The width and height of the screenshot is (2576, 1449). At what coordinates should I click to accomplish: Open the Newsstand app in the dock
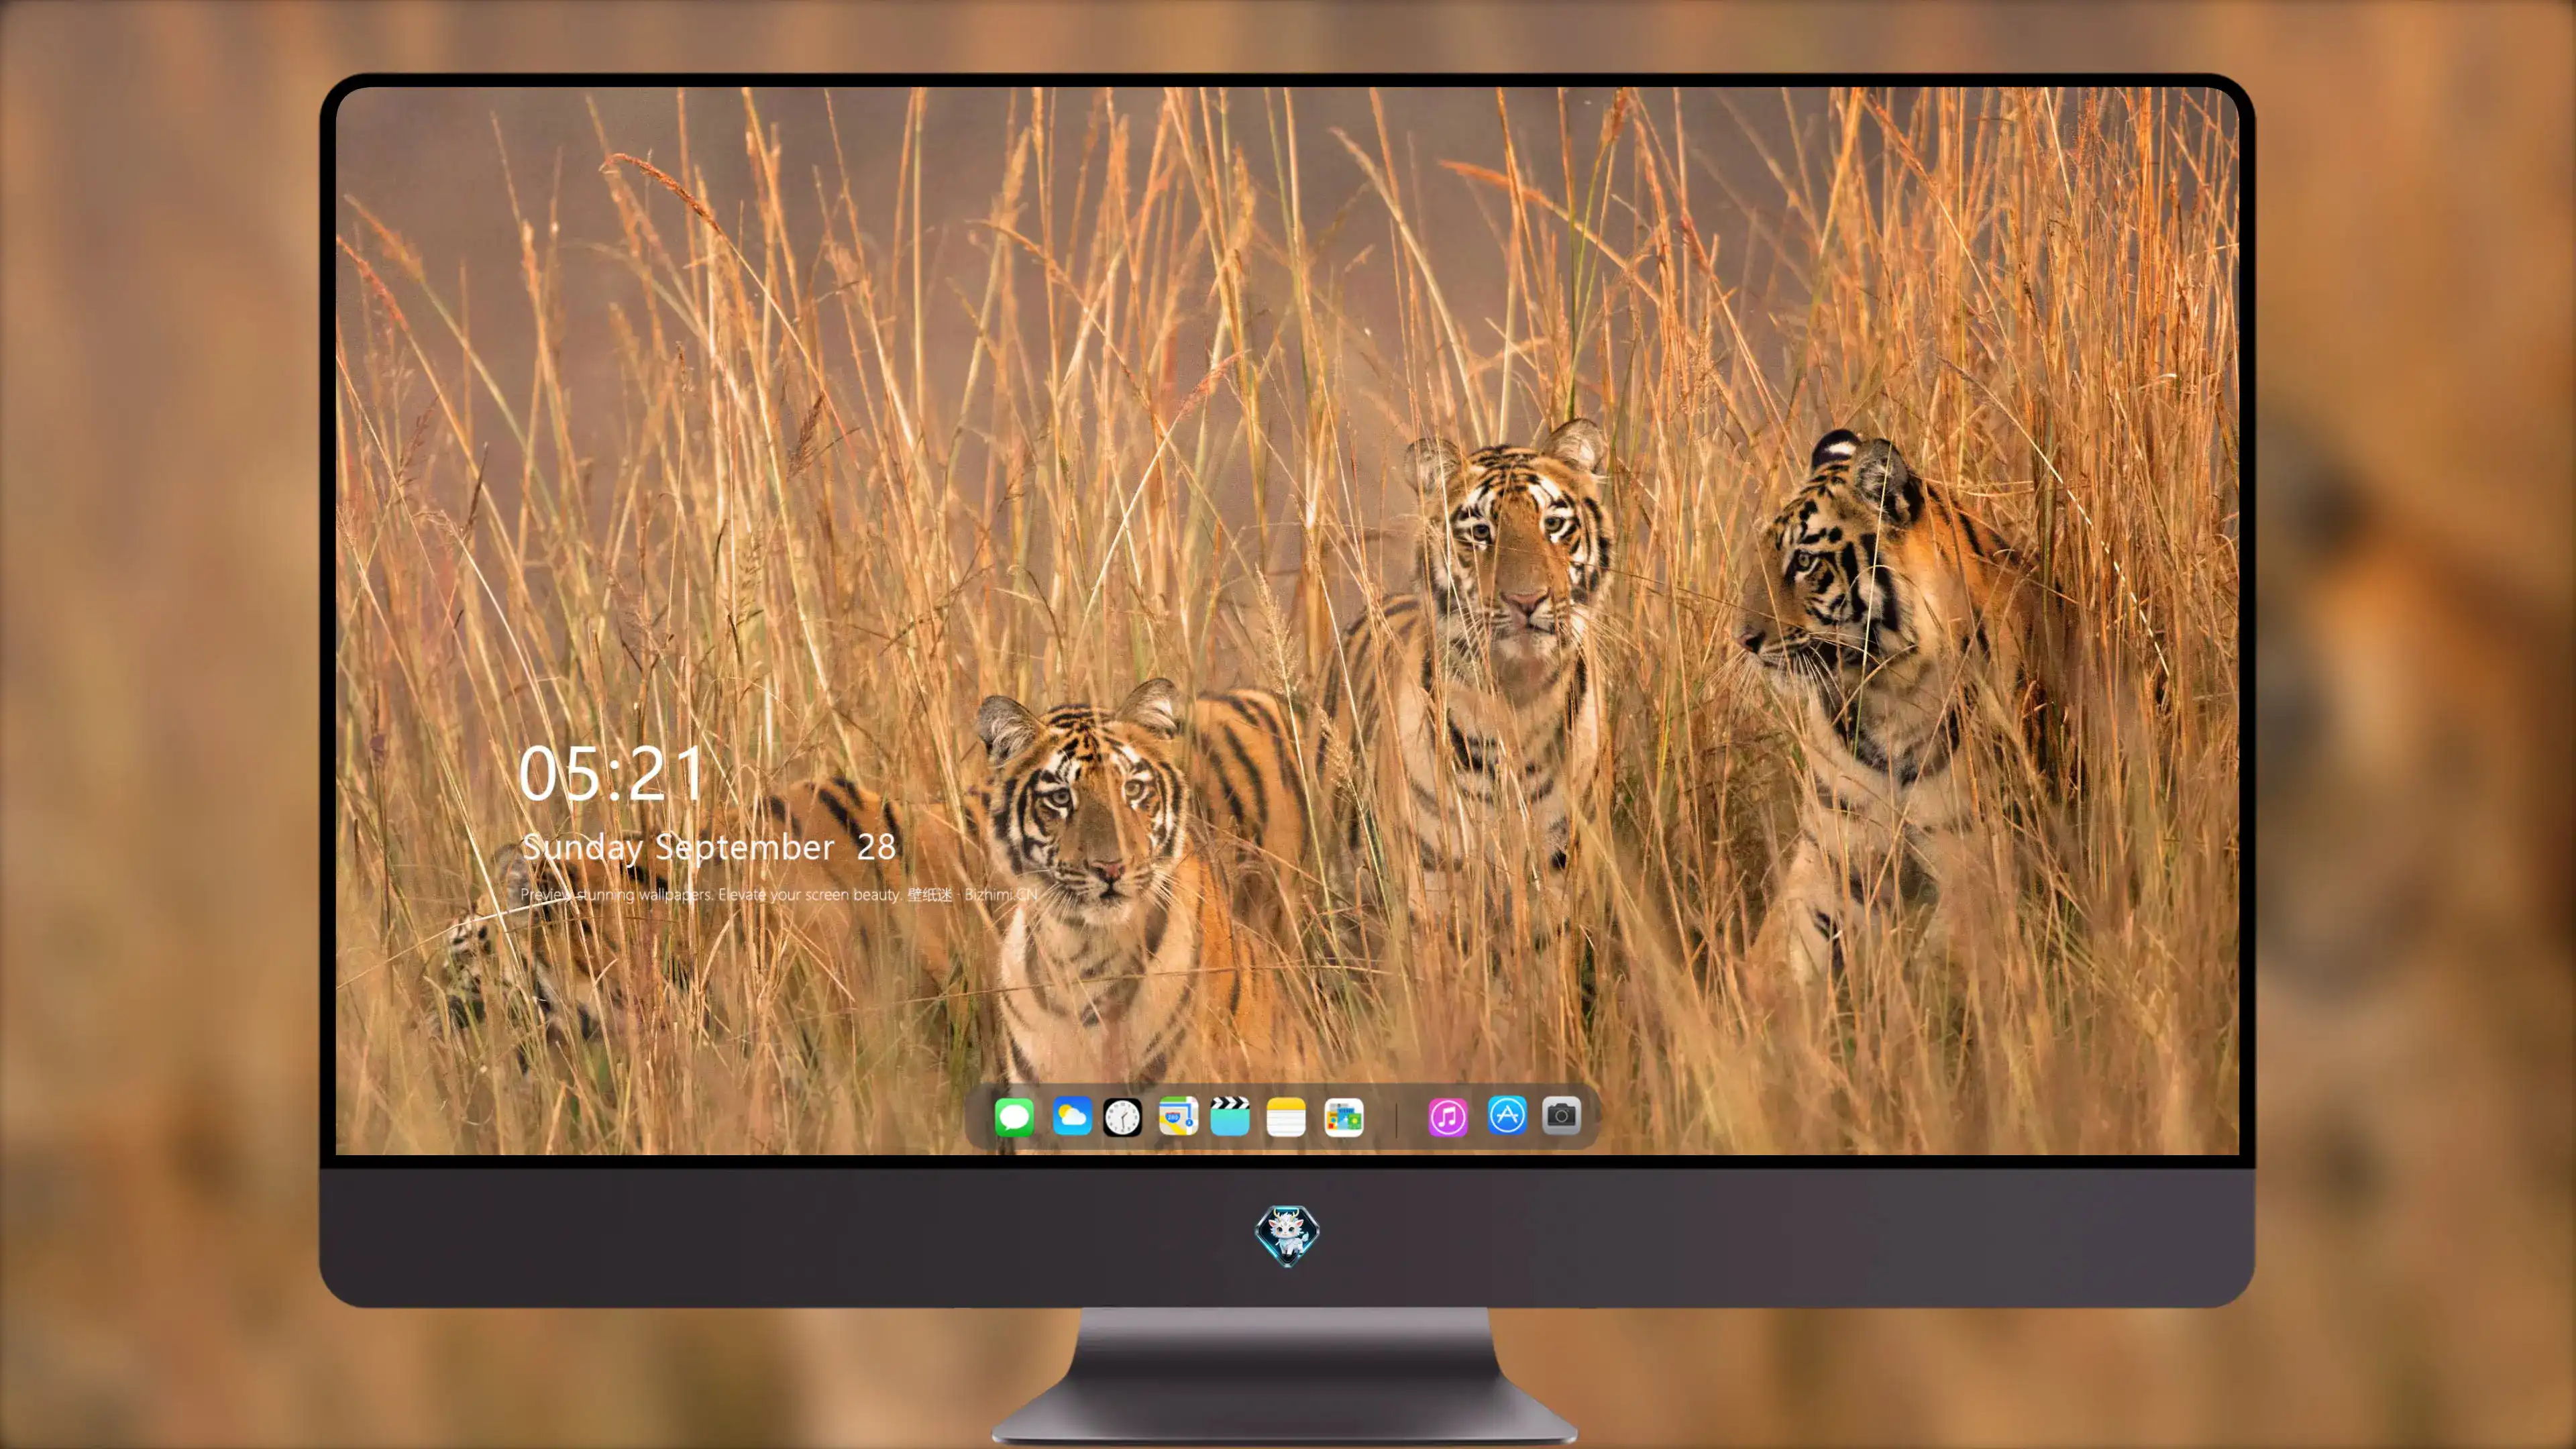(x=1343, y=1117)
